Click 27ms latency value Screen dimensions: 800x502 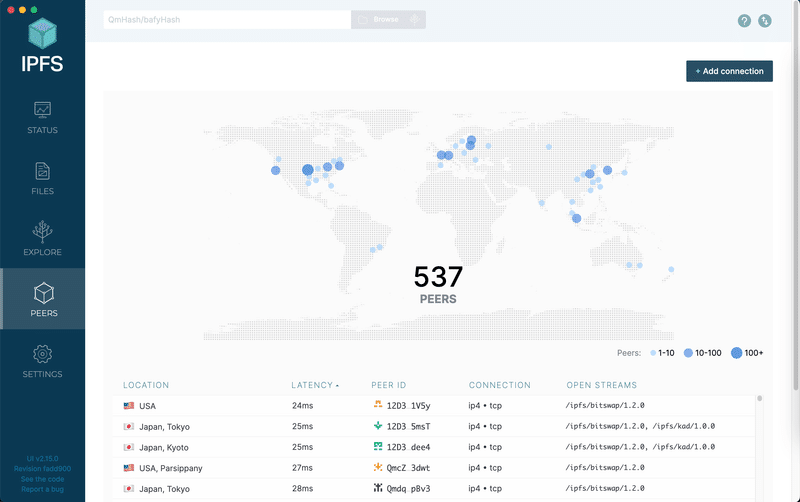pos(303,467)
